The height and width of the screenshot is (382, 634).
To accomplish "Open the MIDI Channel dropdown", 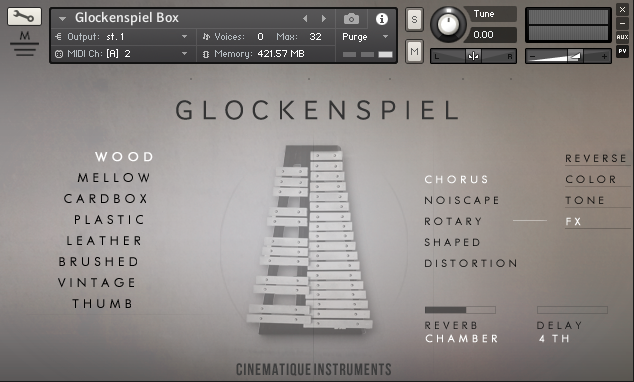I will click(120, 54).
